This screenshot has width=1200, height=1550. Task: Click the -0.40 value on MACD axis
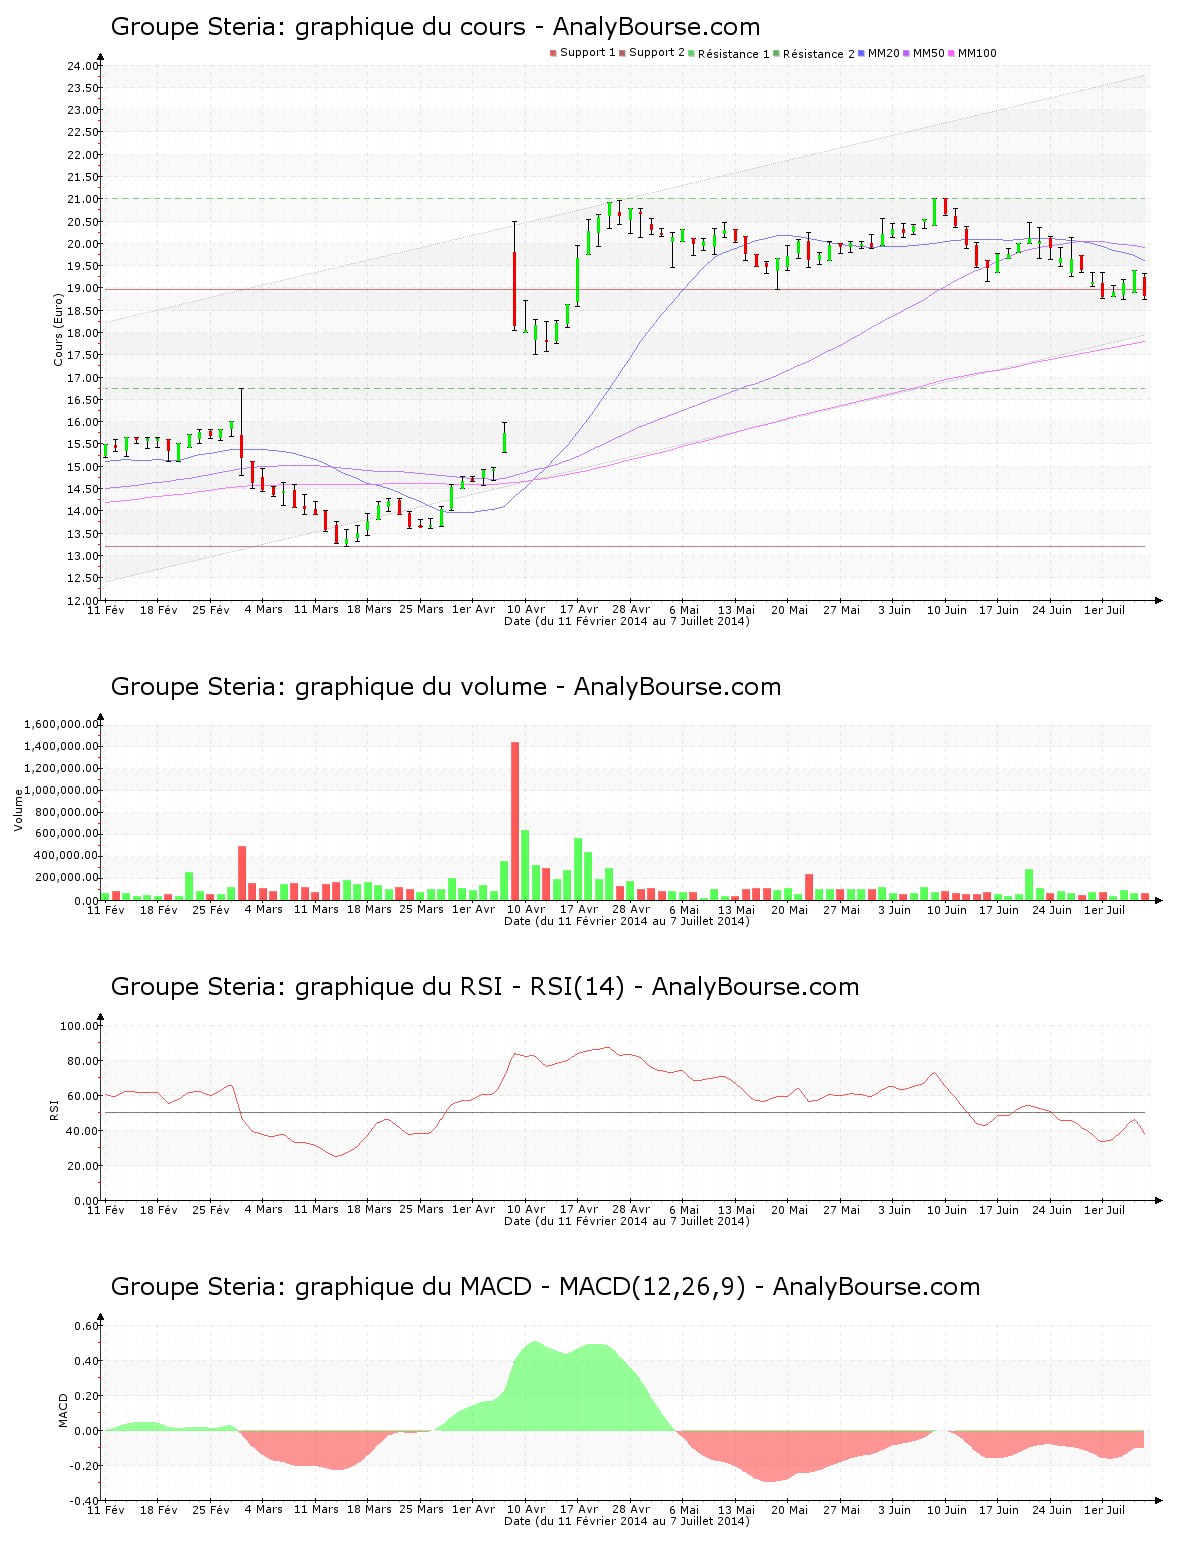(x=85, y=1501)
